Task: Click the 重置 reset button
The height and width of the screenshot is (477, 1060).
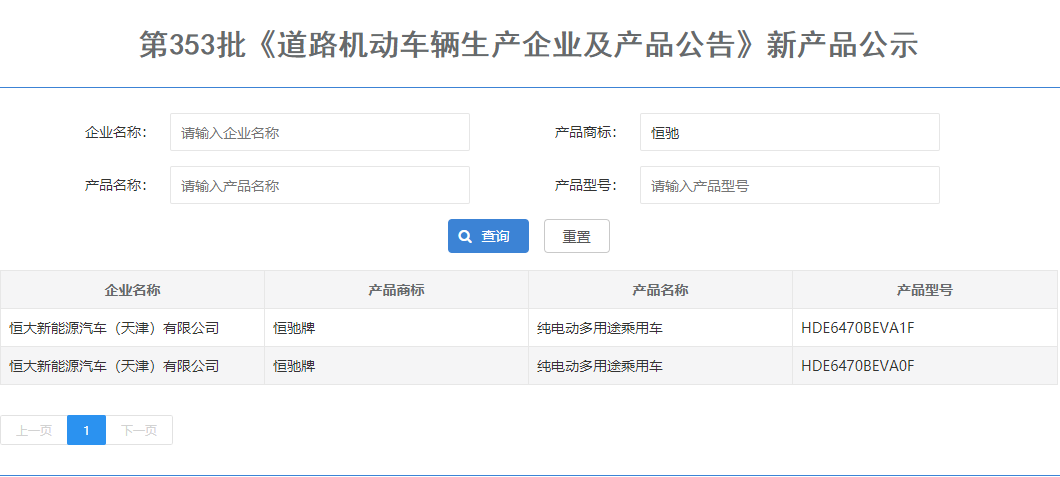Action: coord(577,236)
